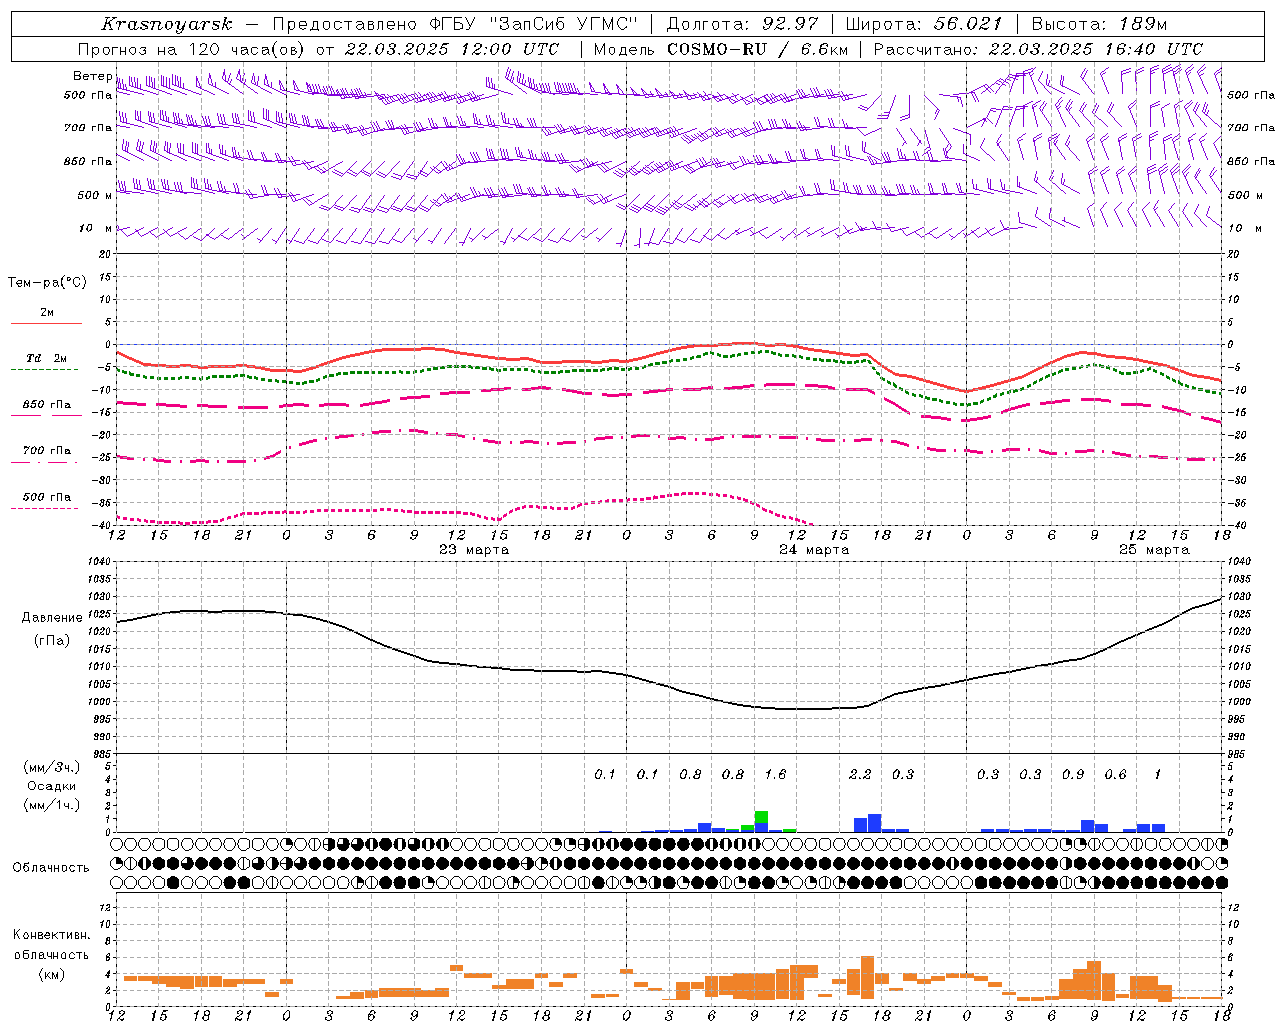Image resolution: width=1280 pixels, height=1024 pixels.
Task: Select the 'Модель COSMO-RU / 6.6км' text
Action: [721, 49]
